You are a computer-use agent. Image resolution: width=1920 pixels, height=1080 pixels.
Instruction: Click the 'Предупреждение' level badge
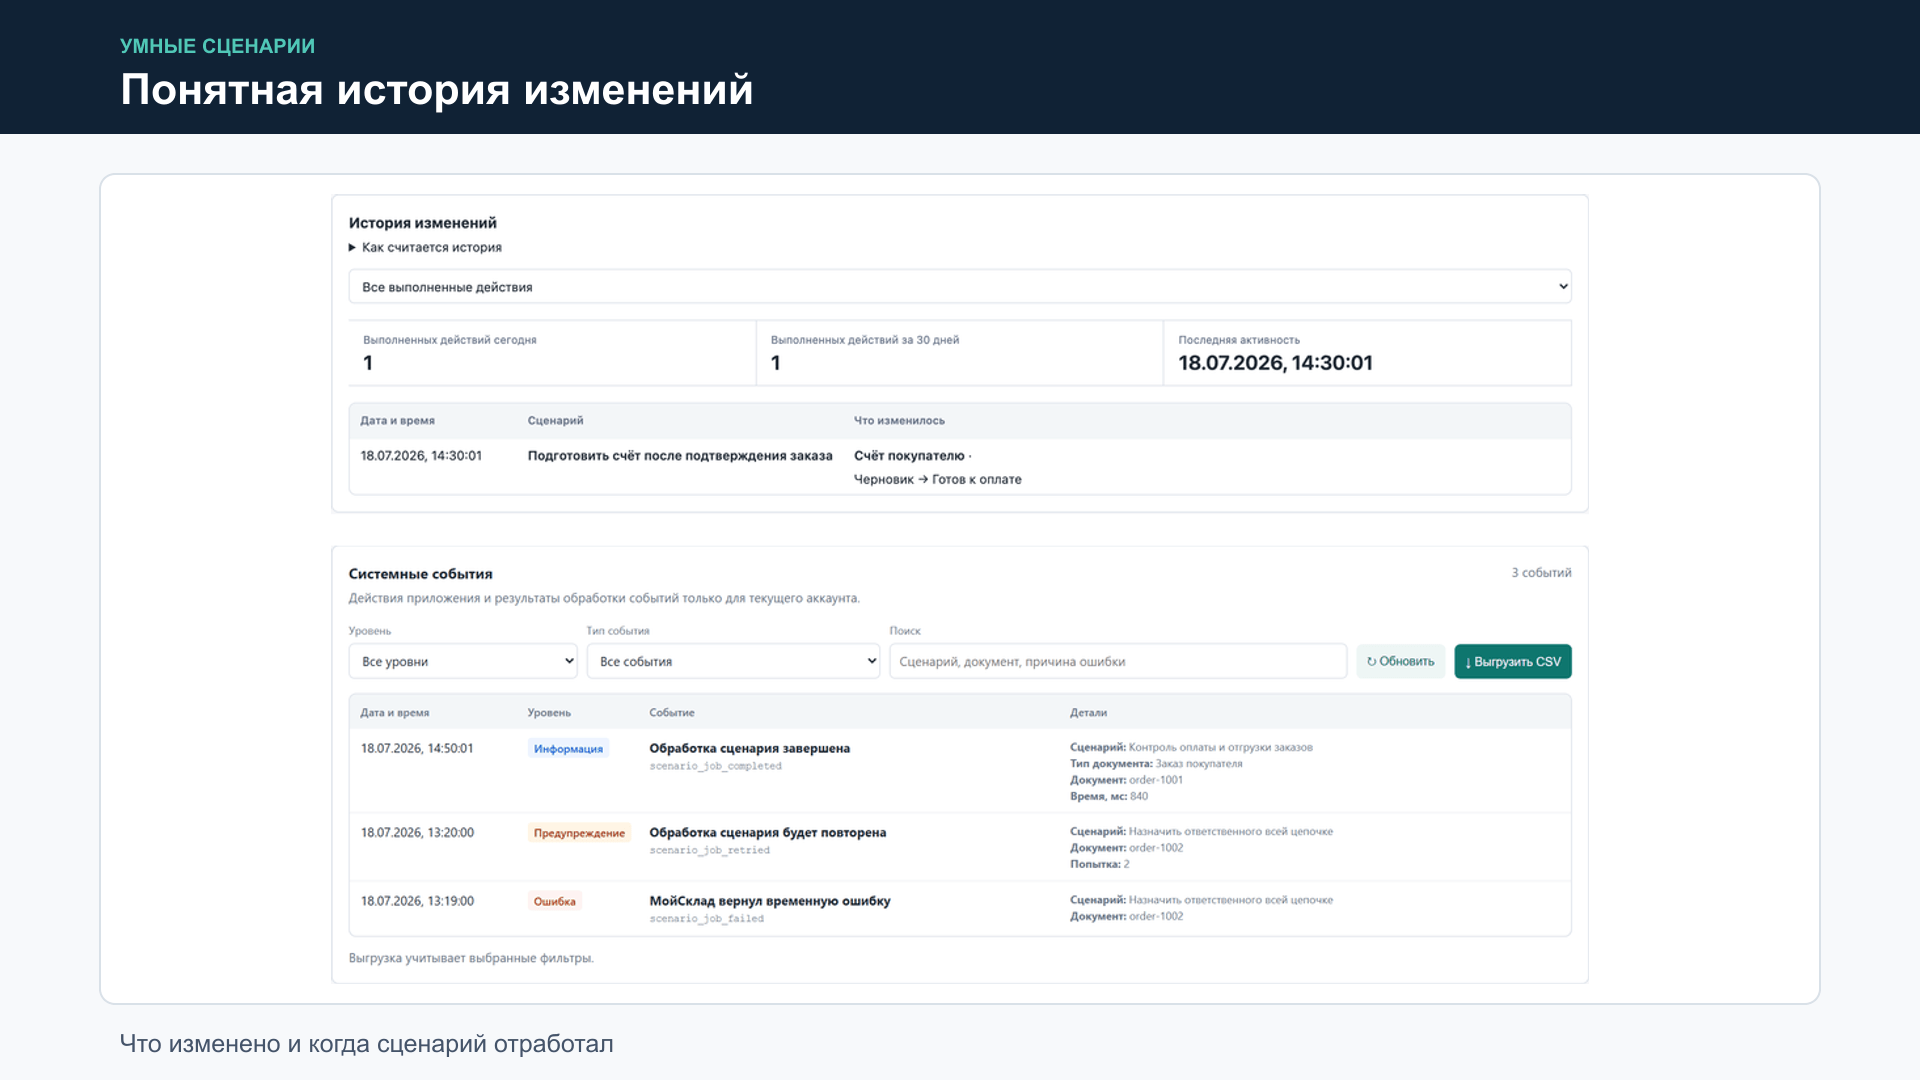pyautogui.click(x=579, y=832)
